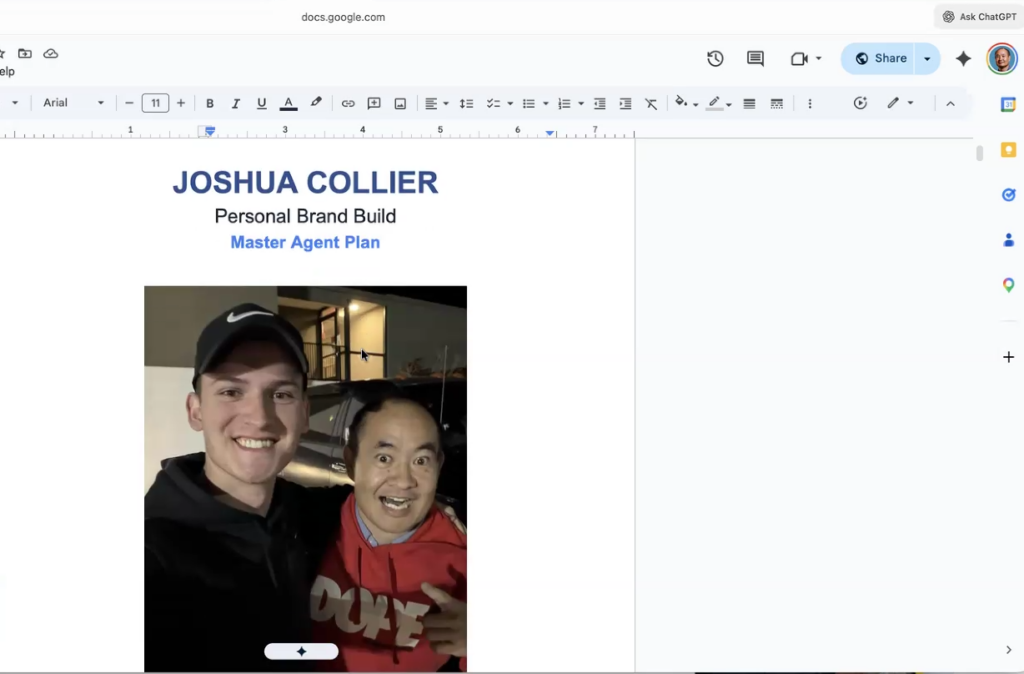Image resolution: width=1024 pixels, height=674 pixels.
Task: Toggle underline formatting
Action: tap(262, 103)
